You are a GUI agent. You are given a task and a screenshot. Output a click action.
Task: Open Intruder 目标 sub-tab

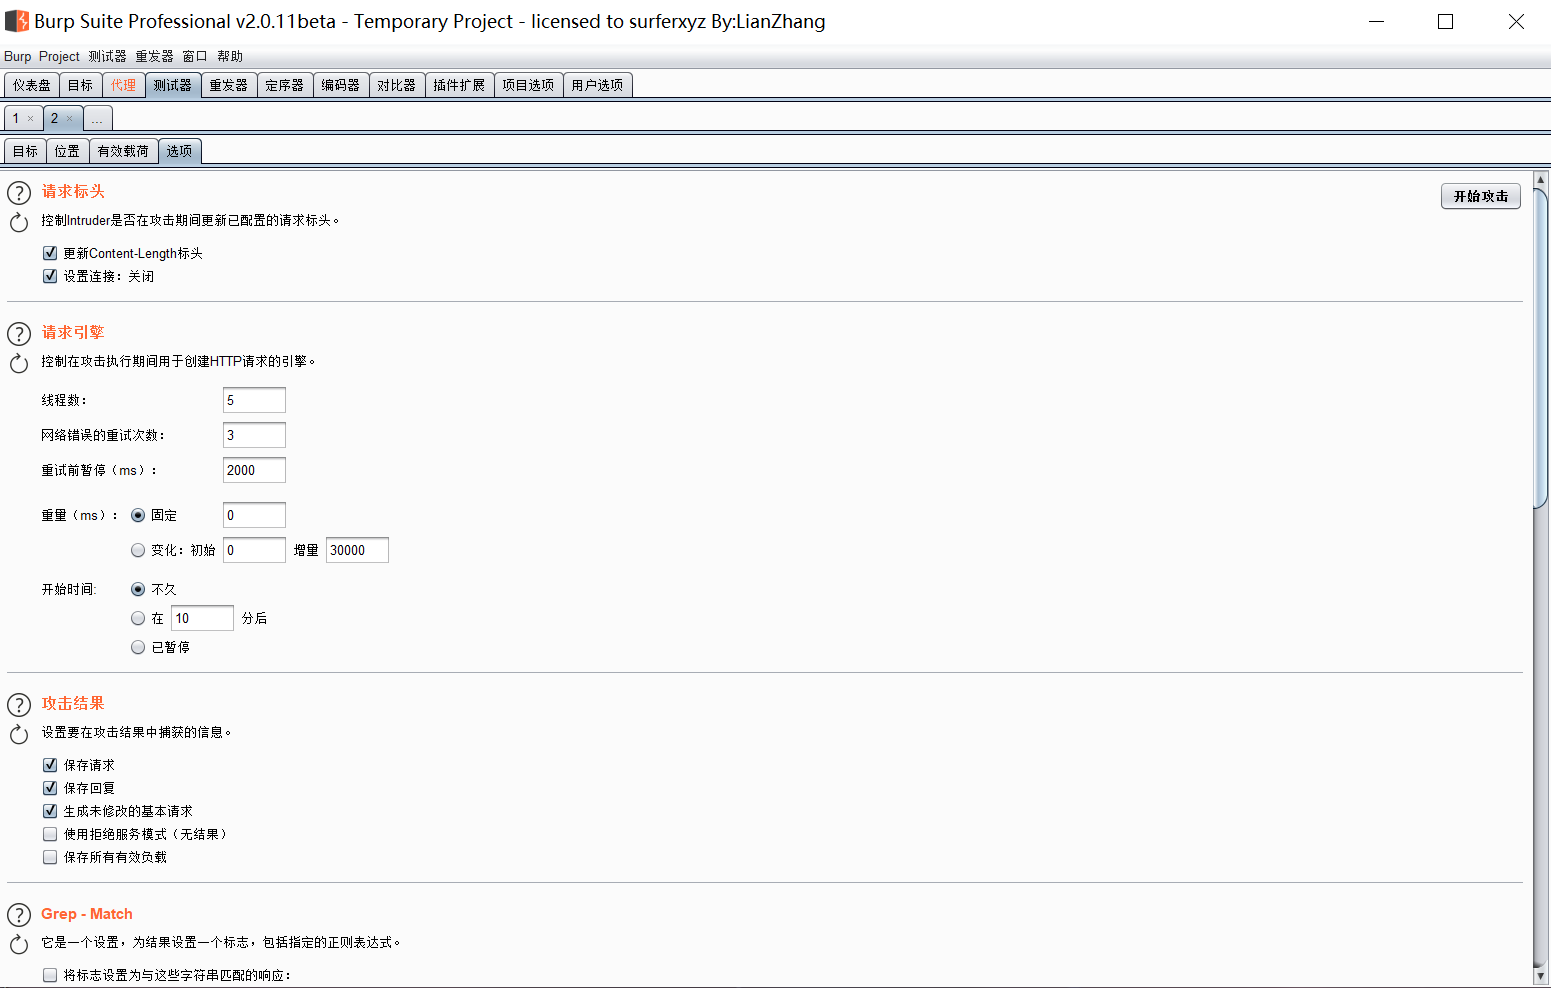[x=25, y=151]
